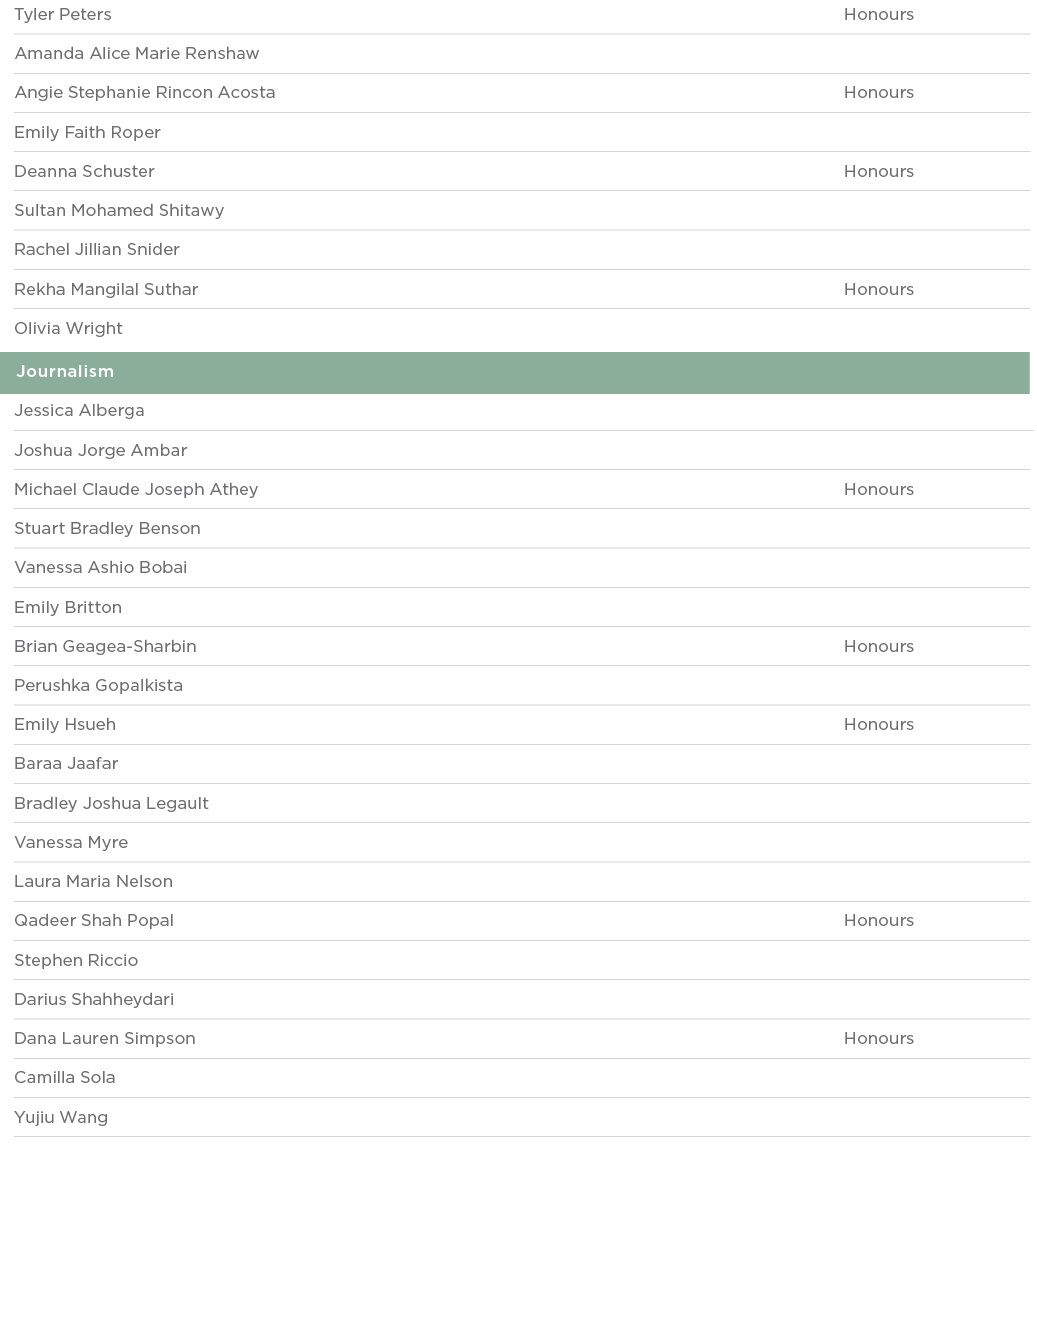Click the Honours label for Emily Hsueh

(x=878, y=725)
